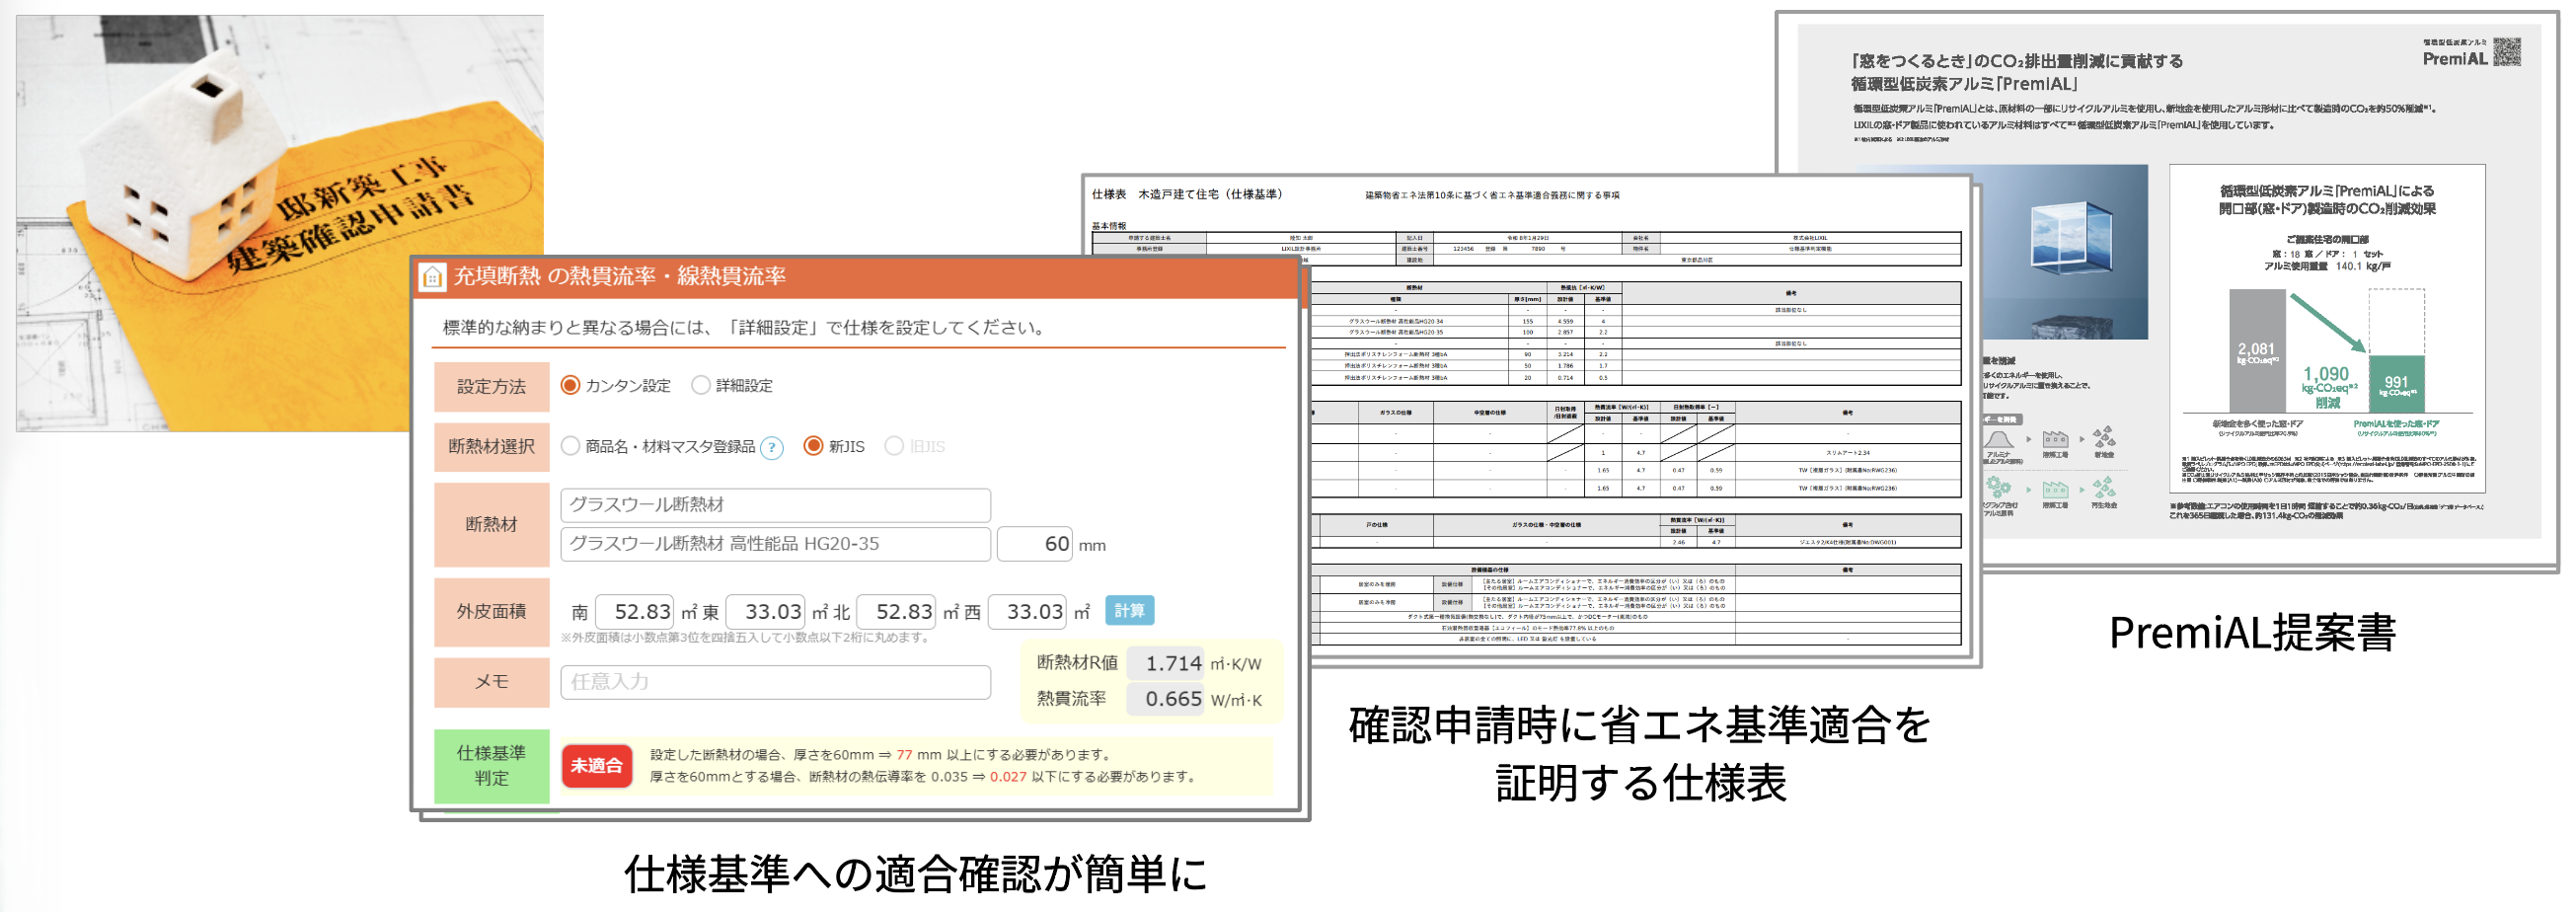Click the 西 area input field
2576x912 pixels.
pyautogui.click(x=1027, y=611)
